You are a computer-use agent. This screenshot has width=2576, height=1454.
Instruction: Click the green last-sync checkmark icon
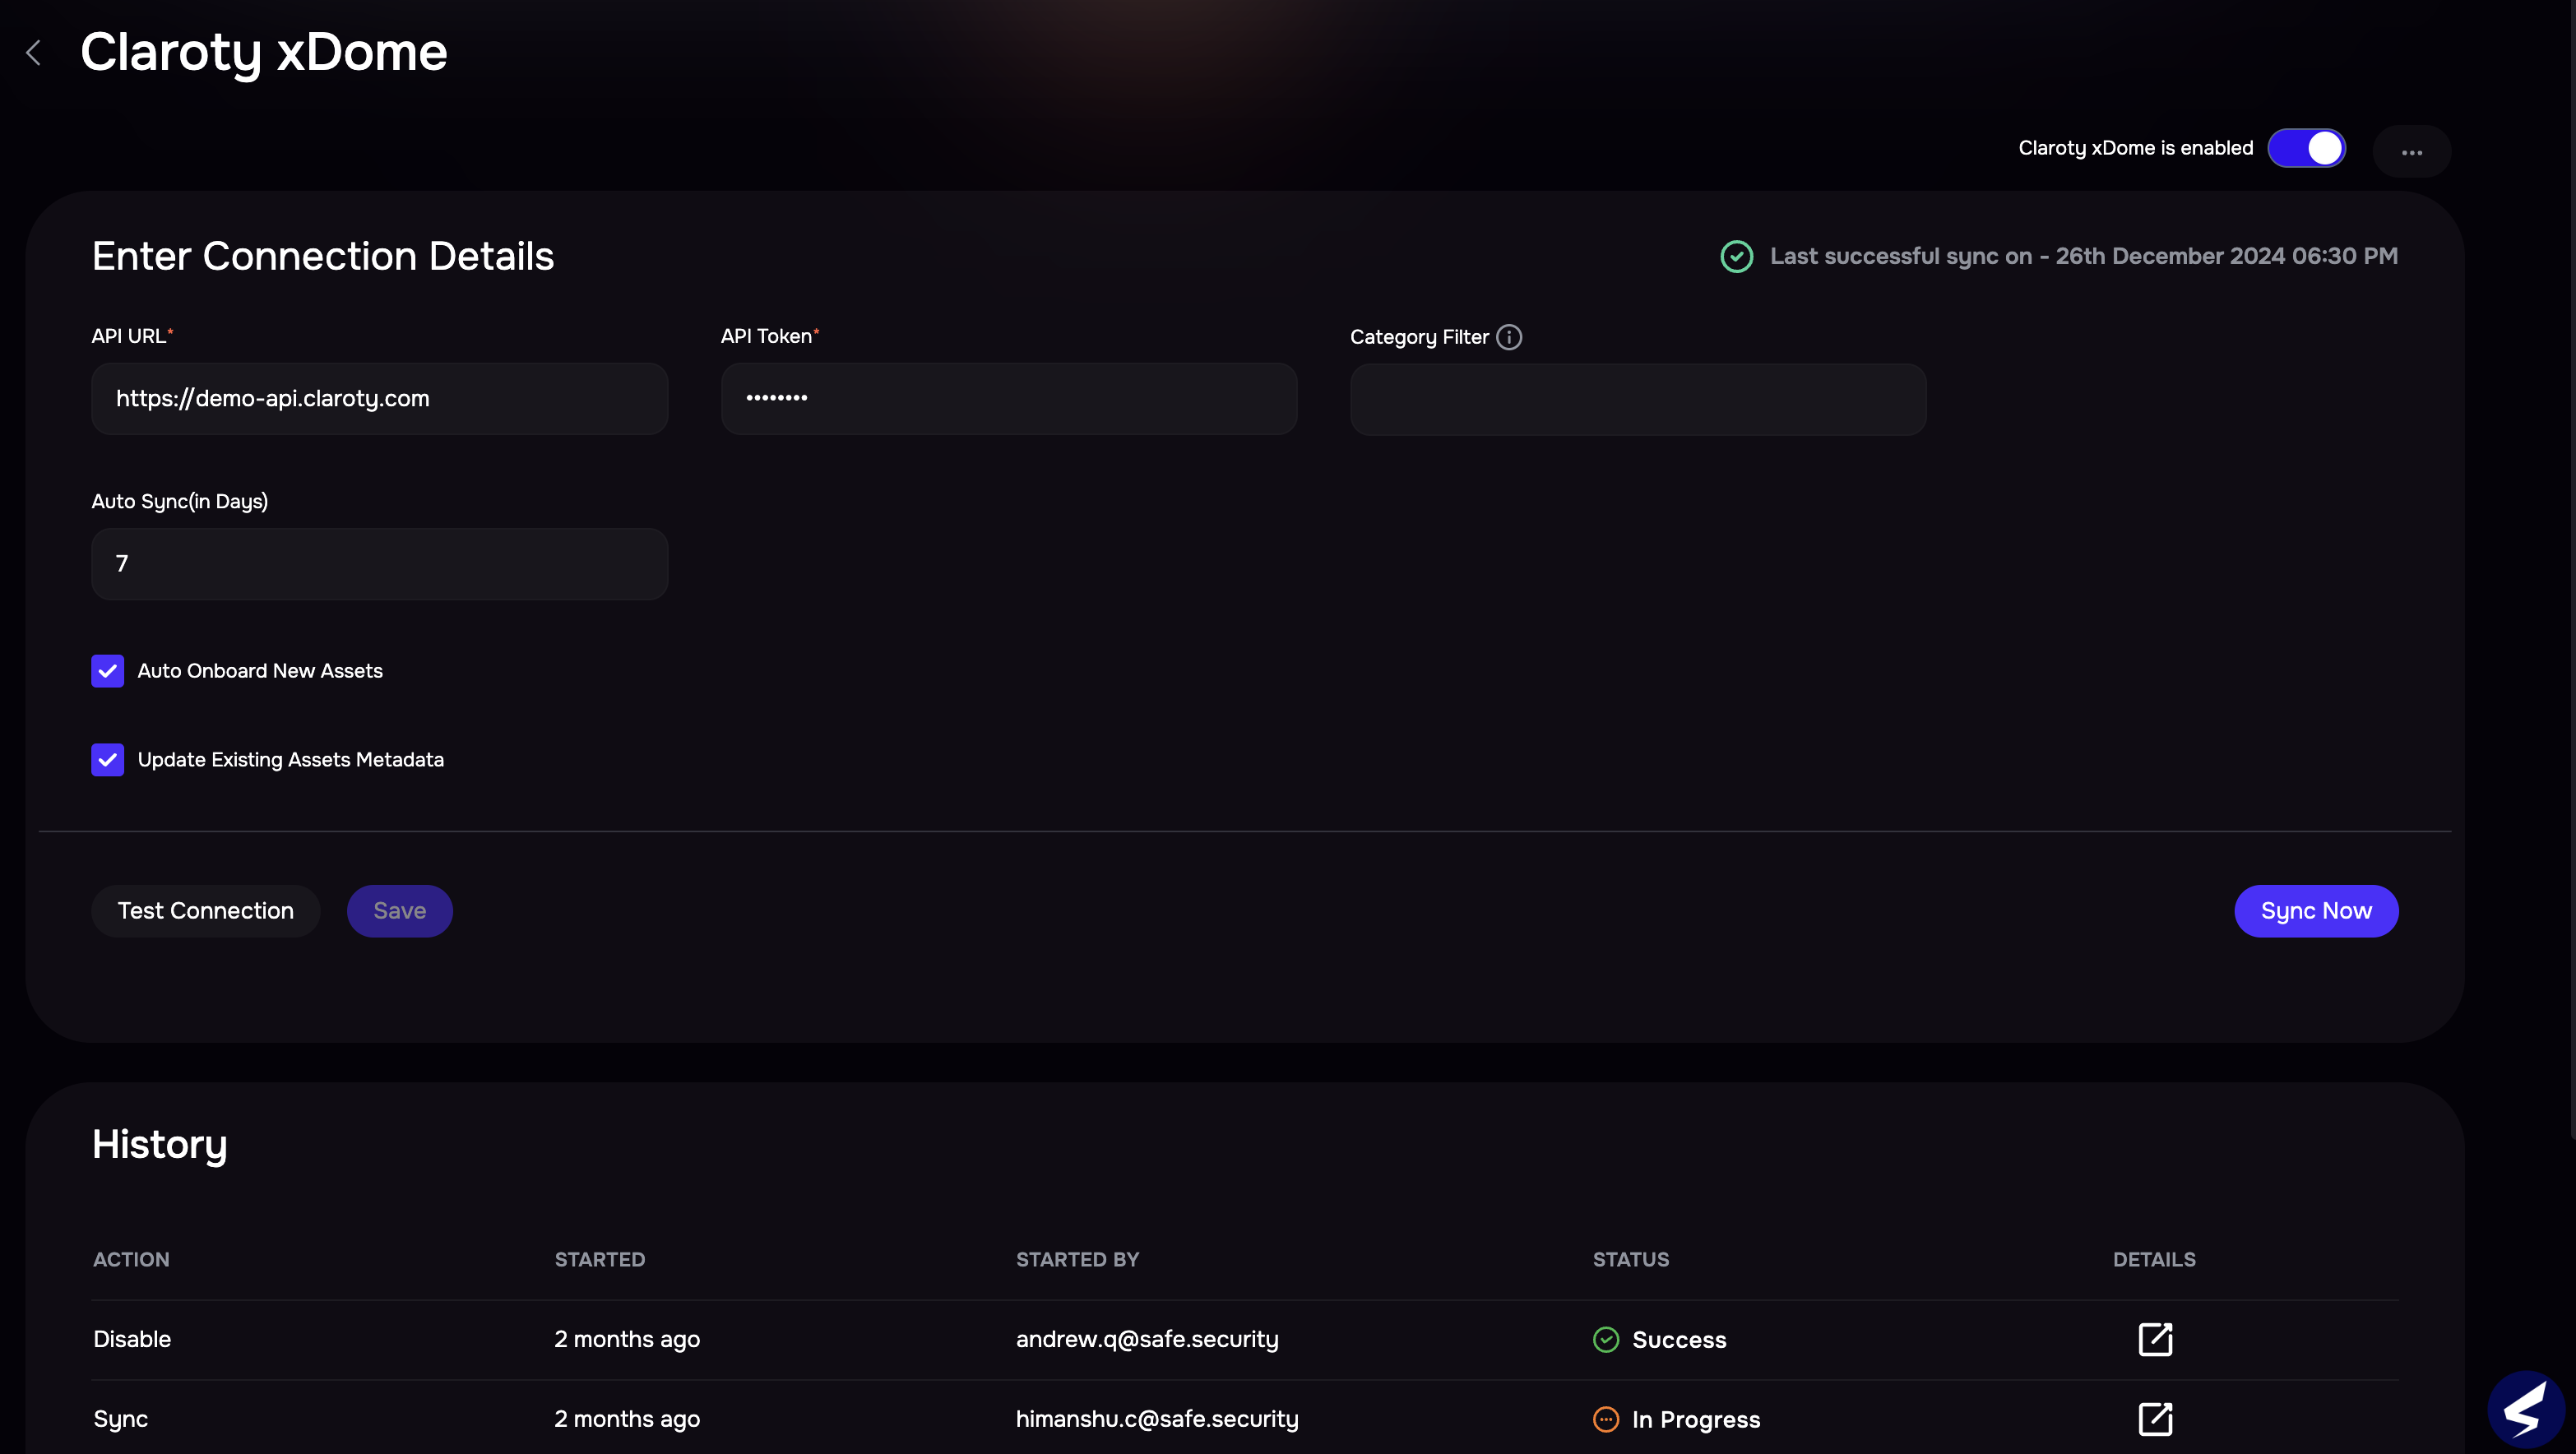coord(1736,256)
